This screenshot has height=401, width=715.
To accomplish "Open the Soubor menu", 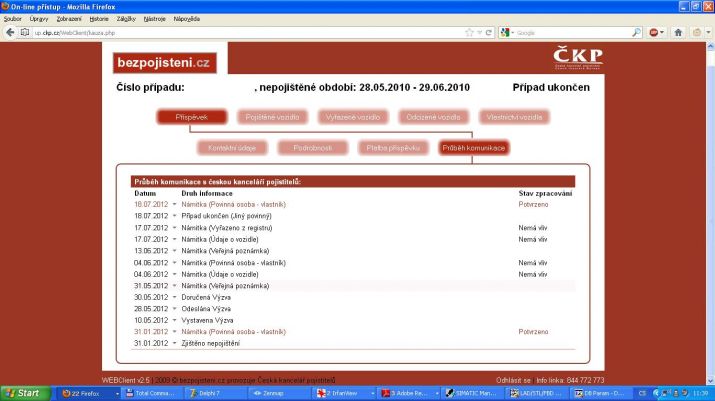I will tap(12, 19).
